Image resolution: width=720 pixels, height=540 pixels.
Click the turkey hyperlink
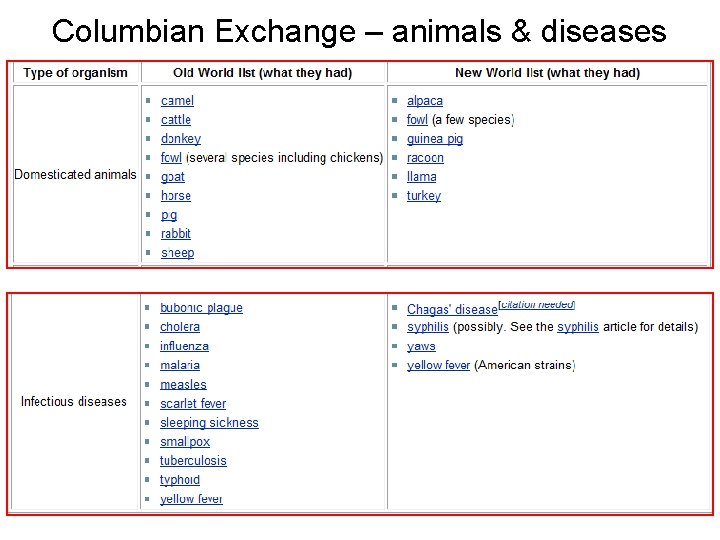(424, 196)
